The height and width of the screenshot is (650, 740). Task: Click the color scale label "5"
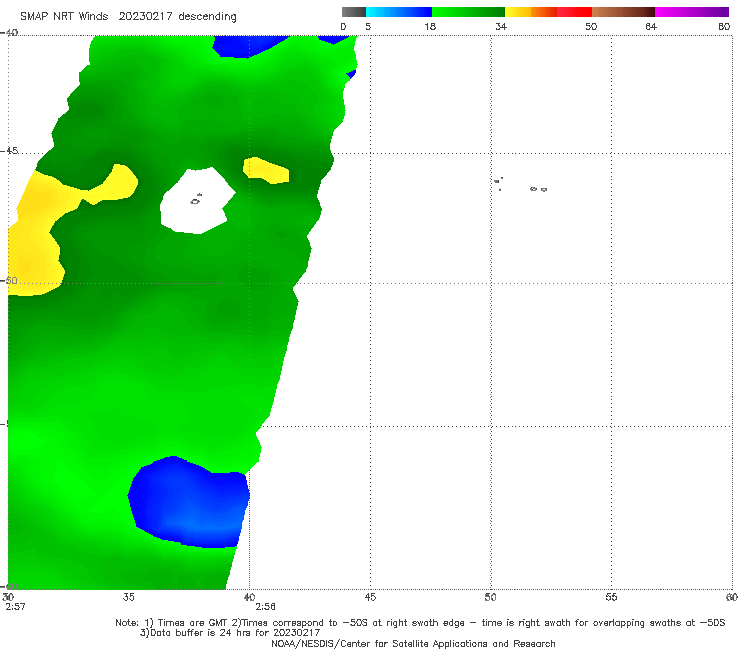coord(368,26)
